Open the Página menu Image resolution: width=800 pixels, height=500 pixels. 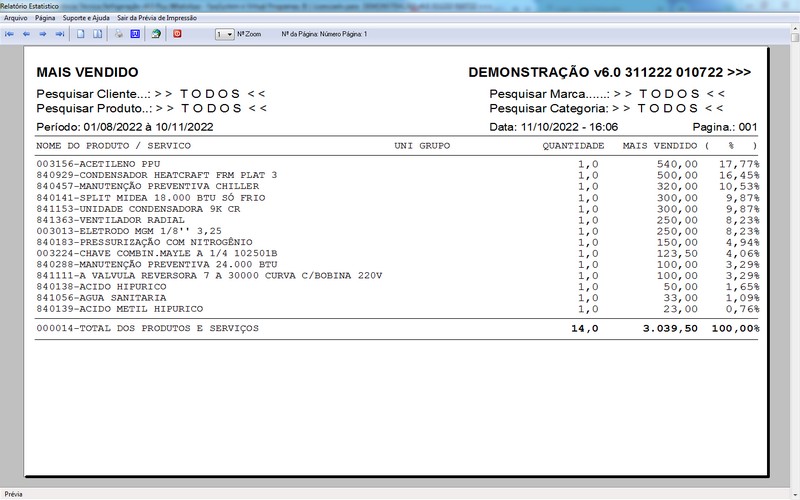tap(45, 18)
